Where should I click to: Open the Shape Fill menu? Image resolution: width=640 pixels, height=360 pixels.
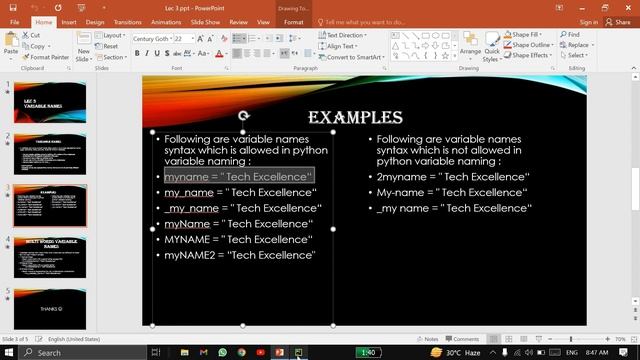coord(523,35)
